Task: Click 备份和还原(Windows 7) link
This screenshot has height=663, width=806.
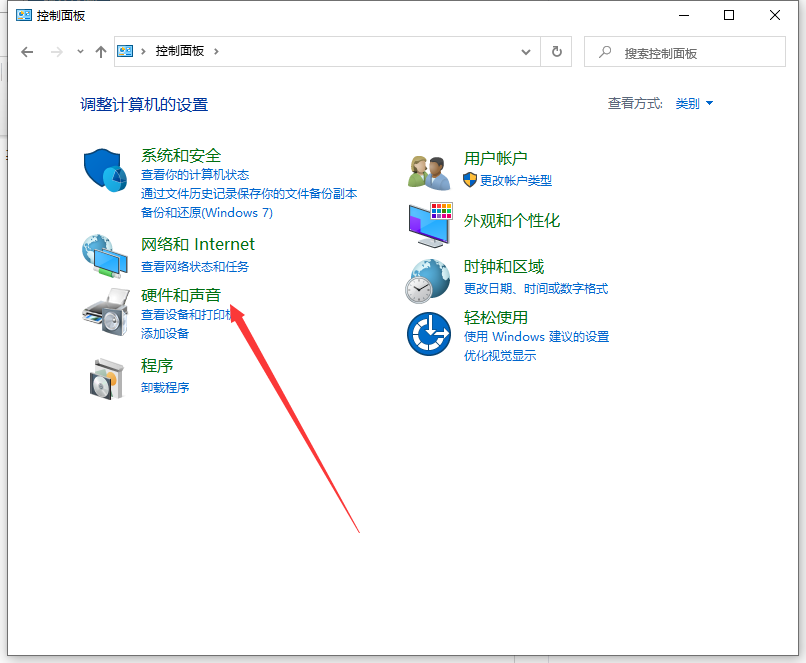Action: point(206,213)
